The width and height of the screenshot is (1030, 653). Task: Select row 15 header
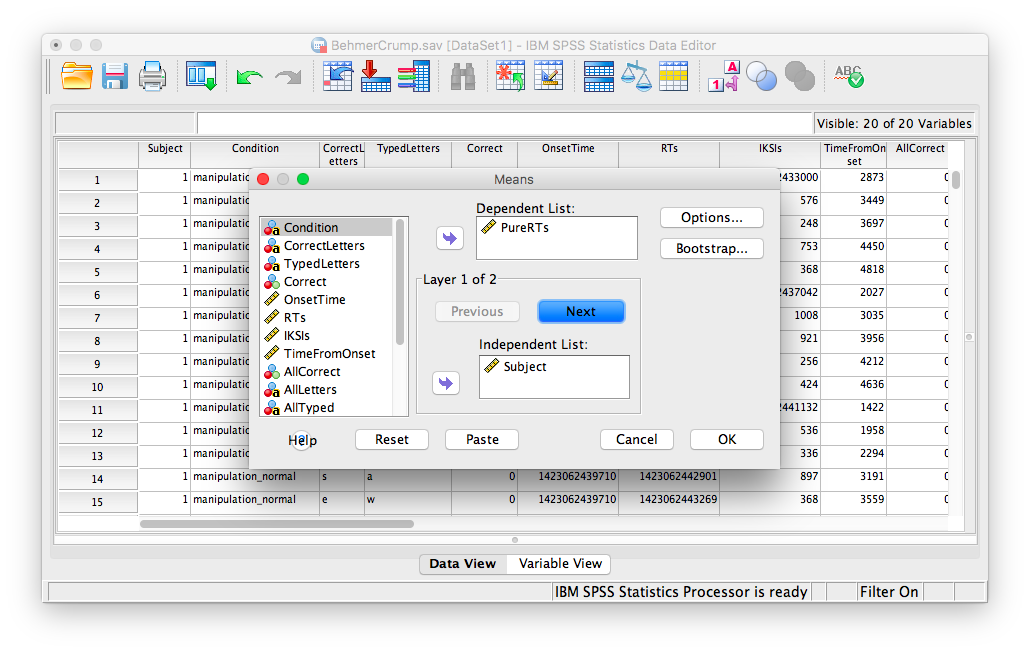pos(97,502)
